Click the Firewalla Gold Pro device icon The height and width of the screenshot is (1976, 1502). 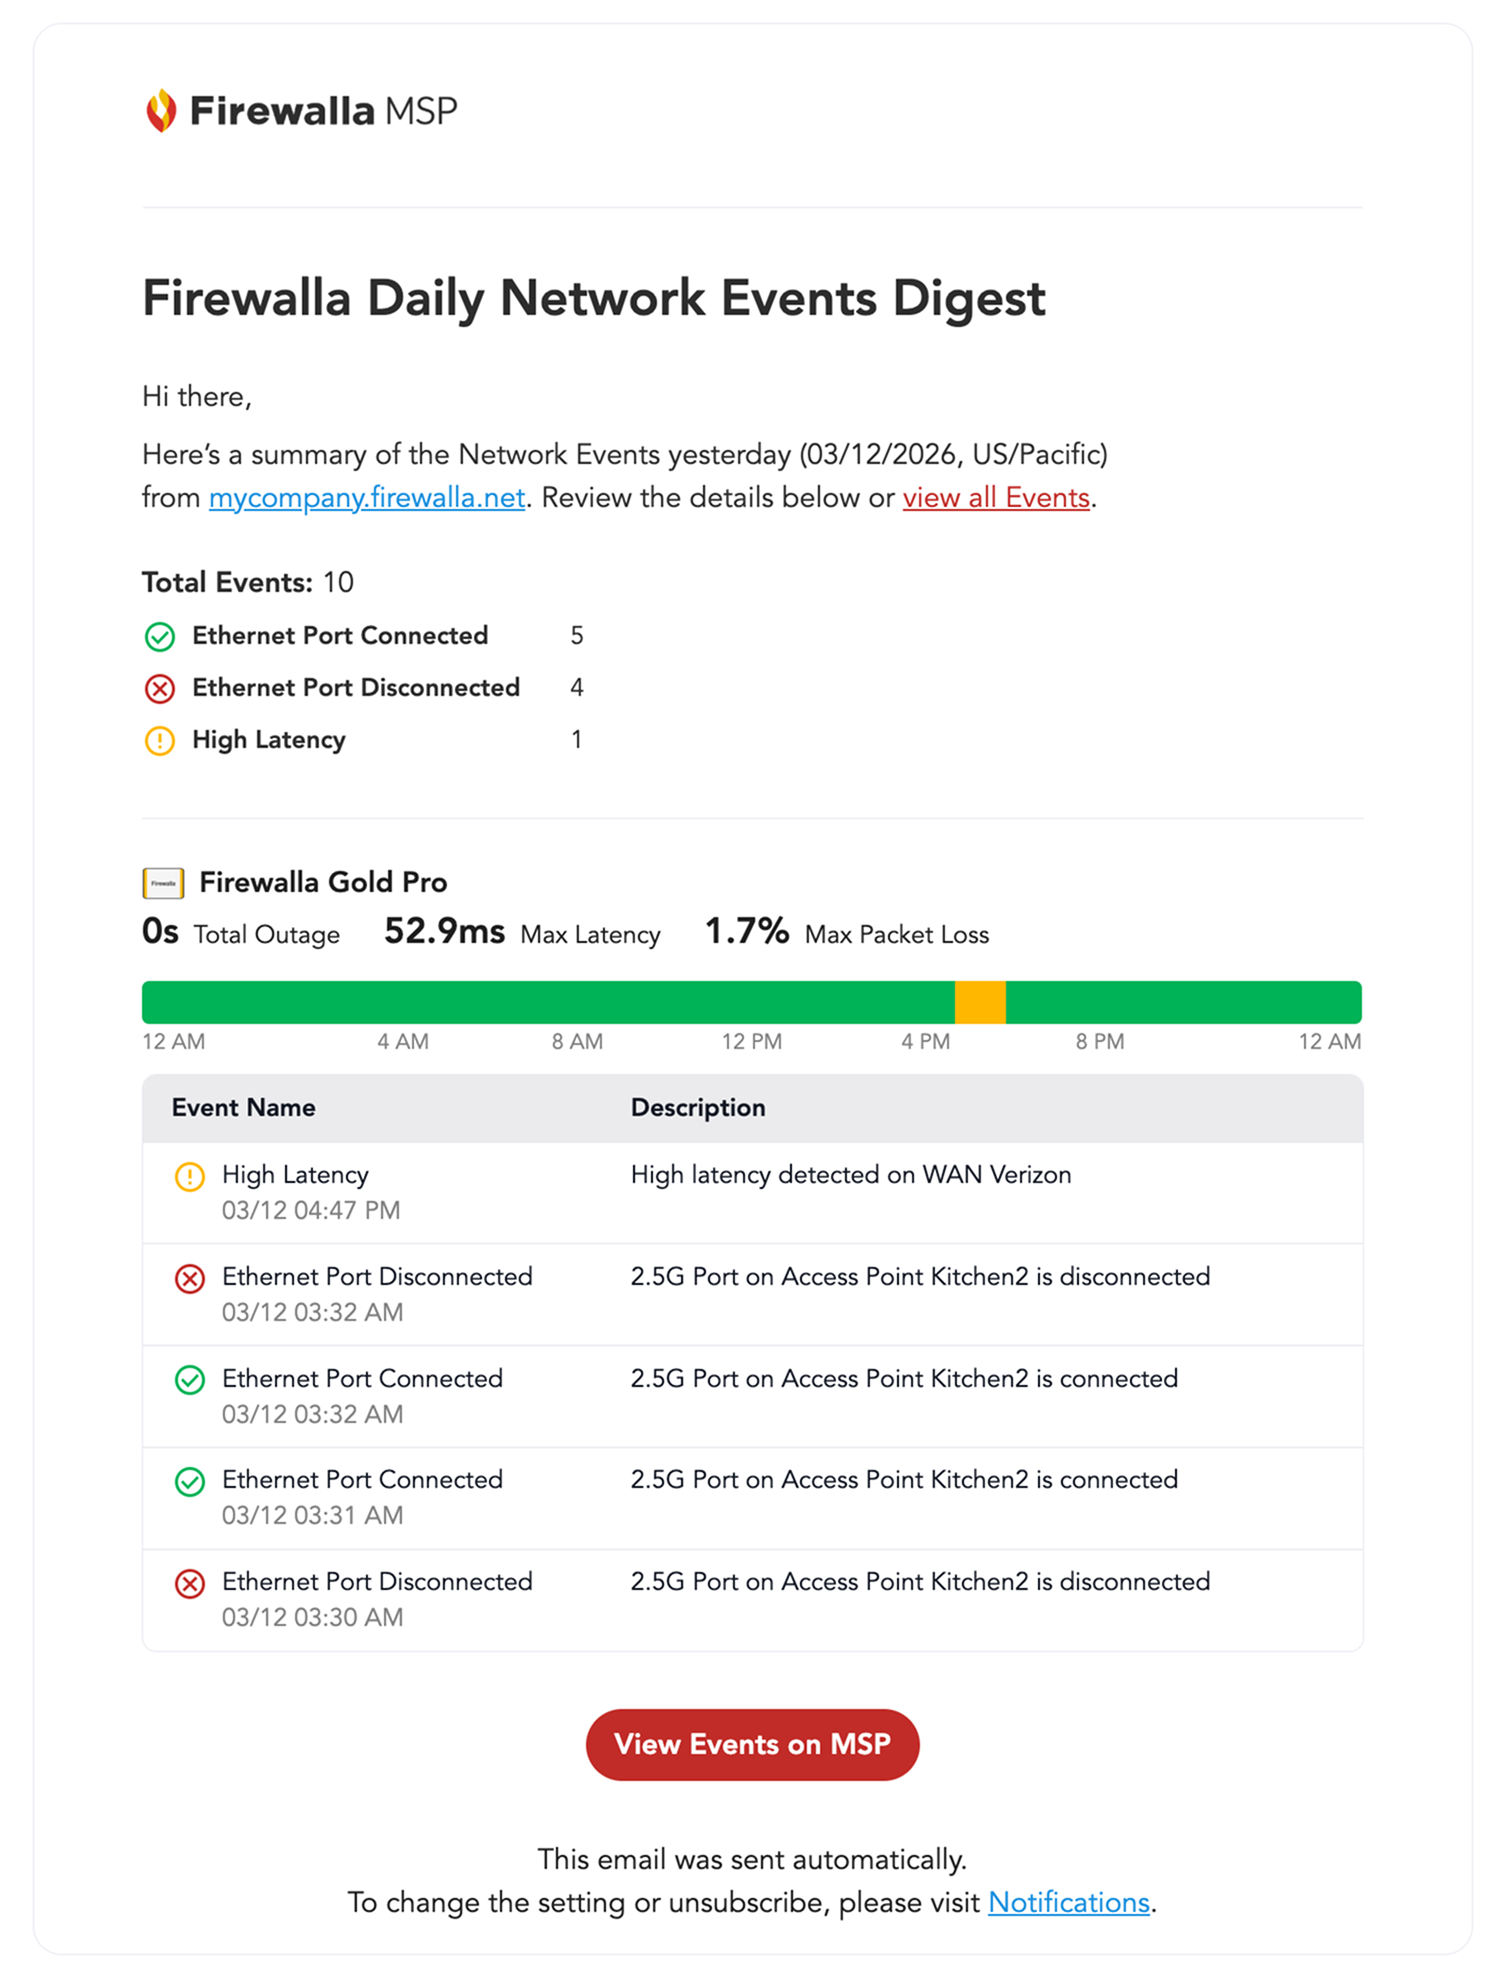pos(163,883)
